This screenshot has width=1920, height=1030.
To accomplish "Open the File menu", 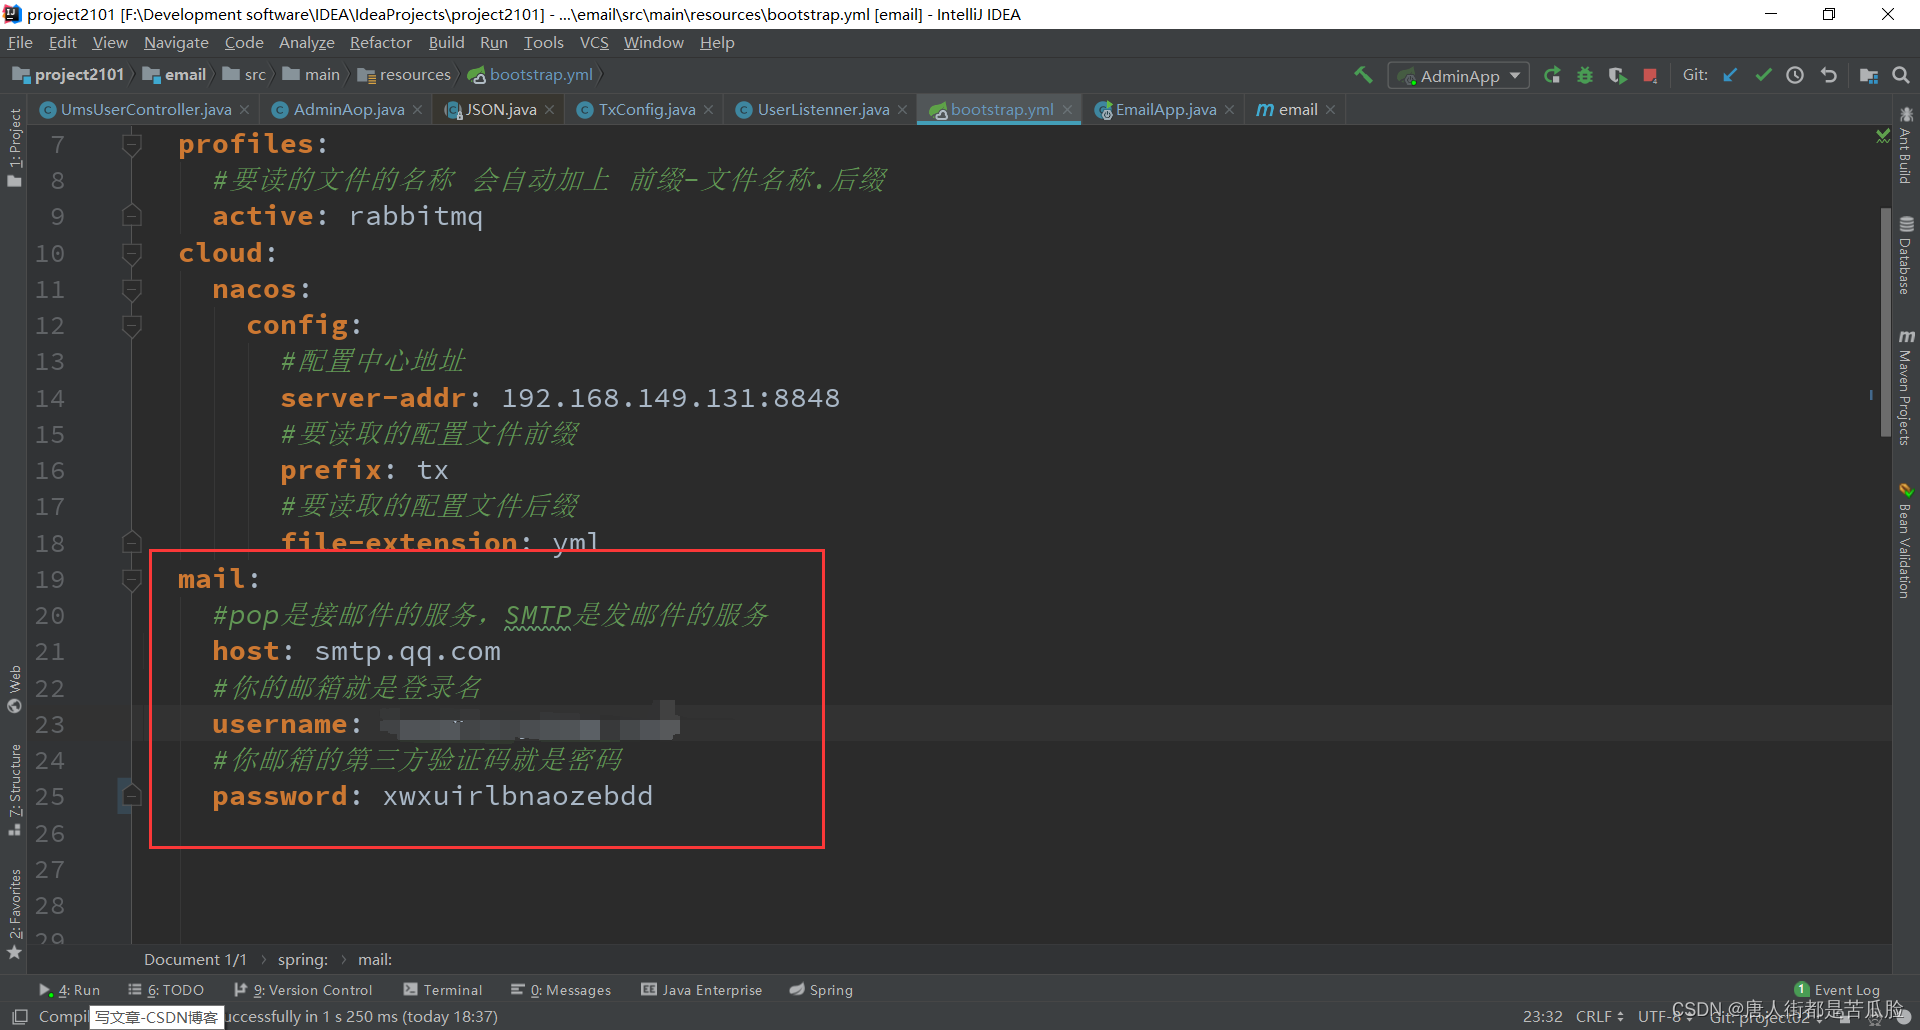I will point(20,43).
